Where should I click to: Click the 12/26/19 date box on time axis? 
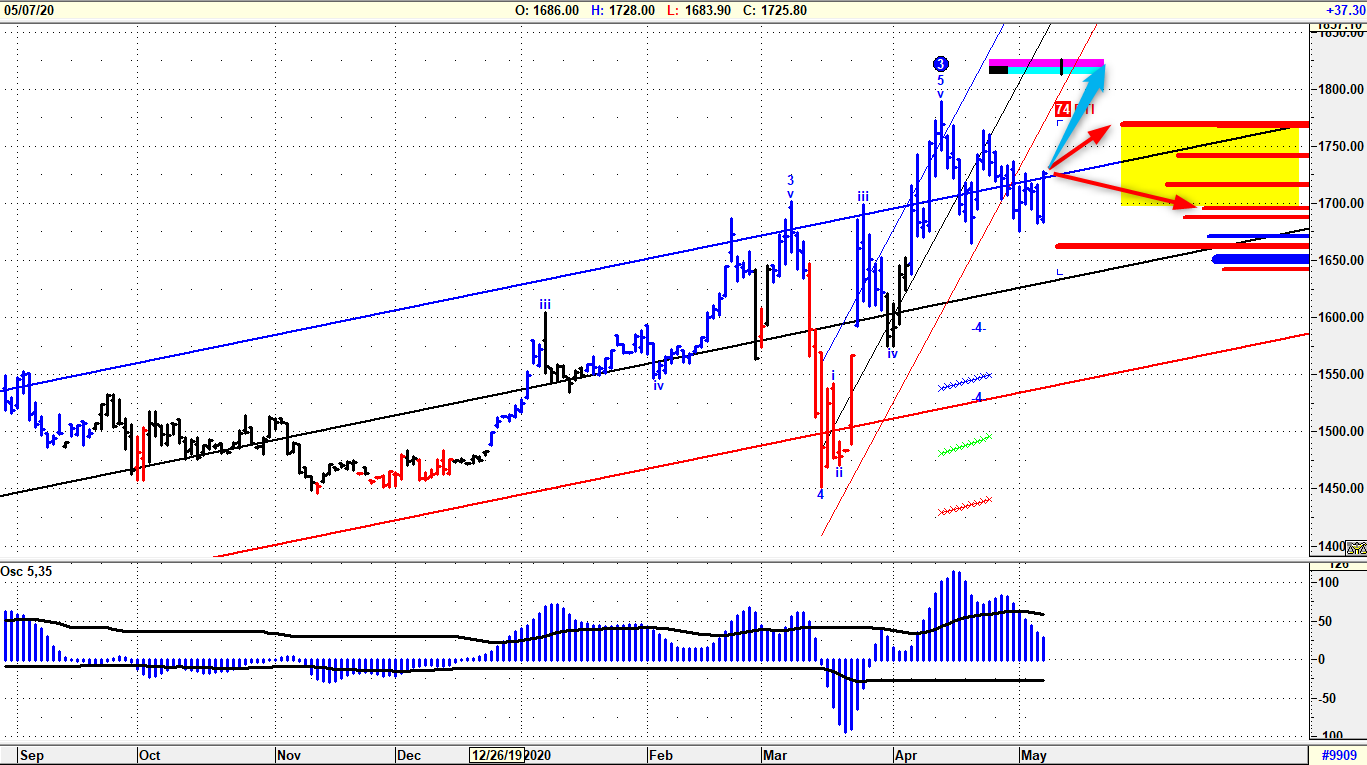coord(495,755)
